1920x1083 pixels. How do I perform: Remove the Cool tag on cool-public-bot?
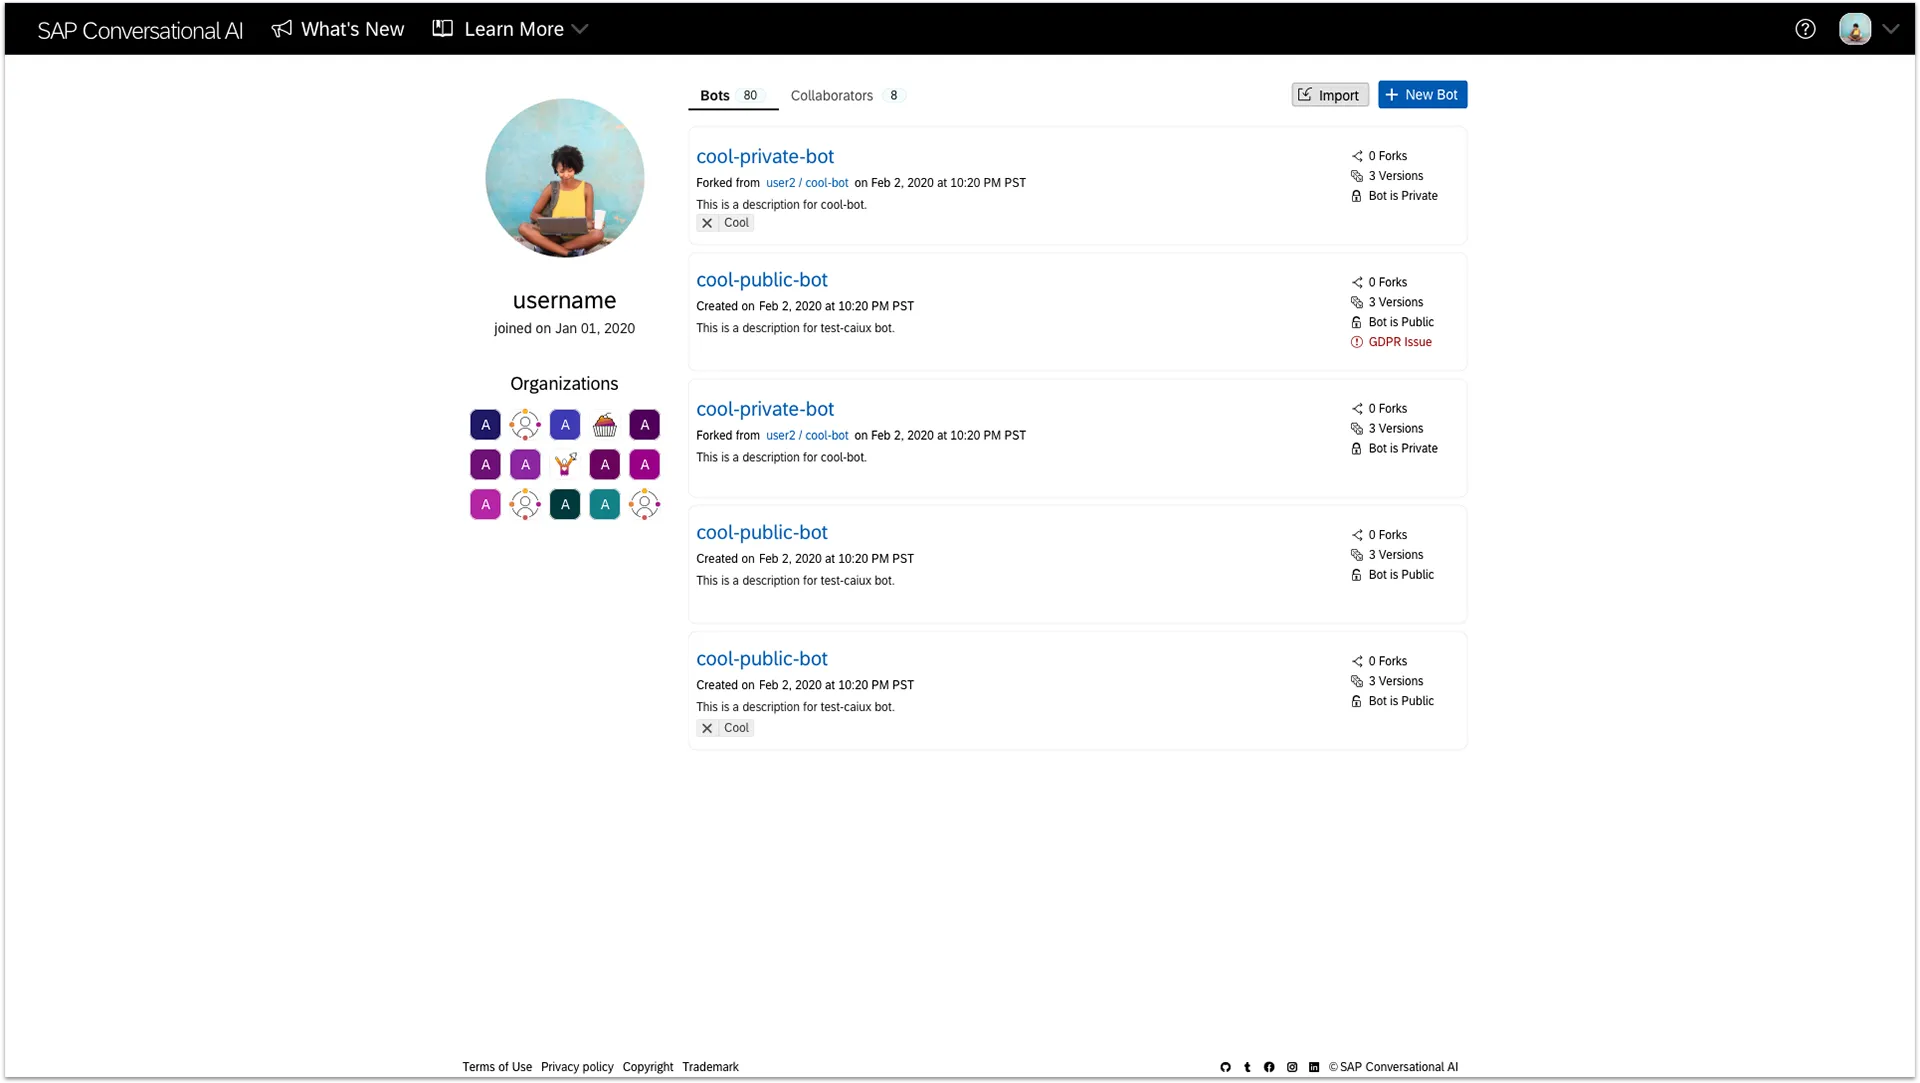[707, 728]
